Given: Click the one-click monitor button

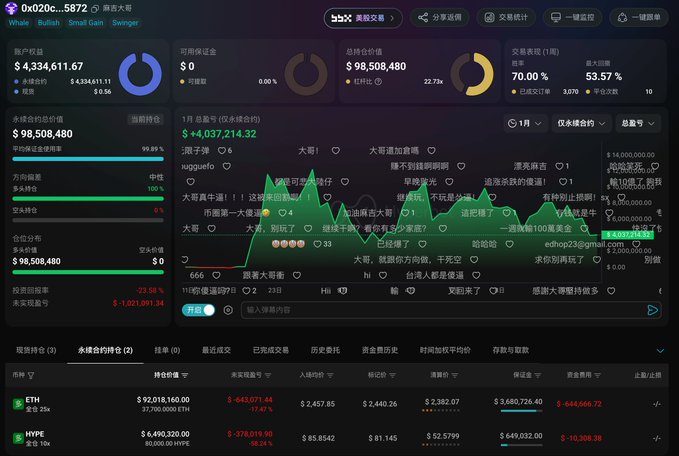Looking at the screenshot, I should [572, 17].
